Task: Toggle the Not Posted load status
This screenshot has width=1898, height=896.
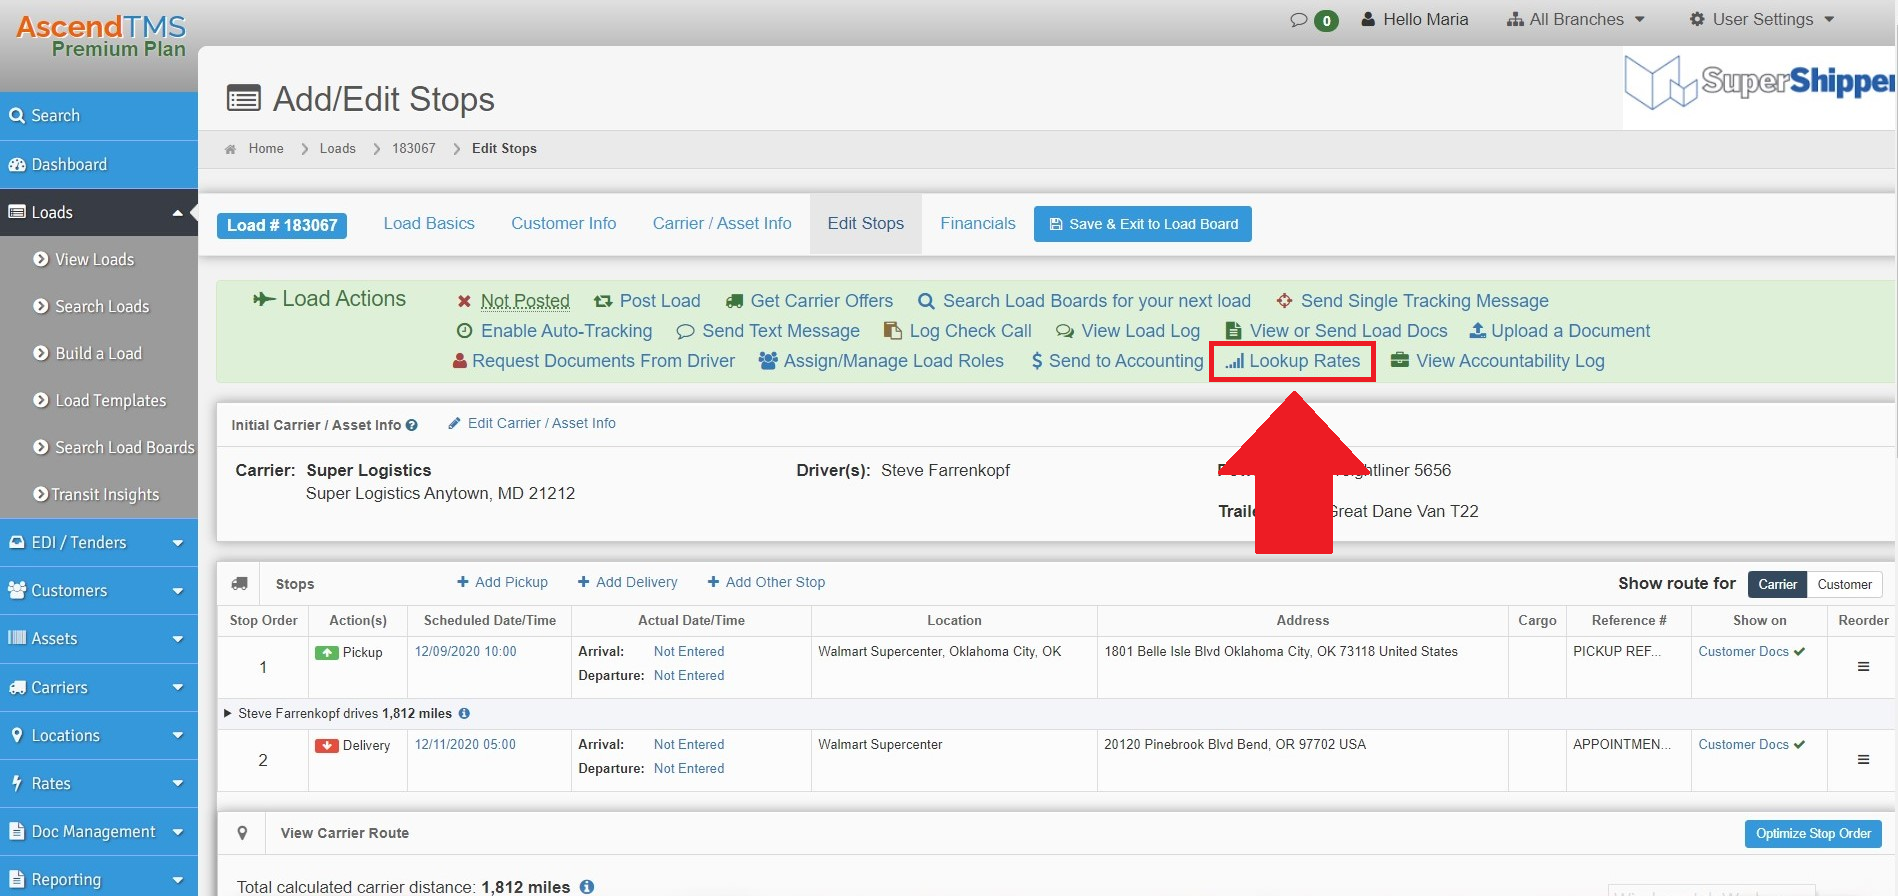Action: pos(524,301)
